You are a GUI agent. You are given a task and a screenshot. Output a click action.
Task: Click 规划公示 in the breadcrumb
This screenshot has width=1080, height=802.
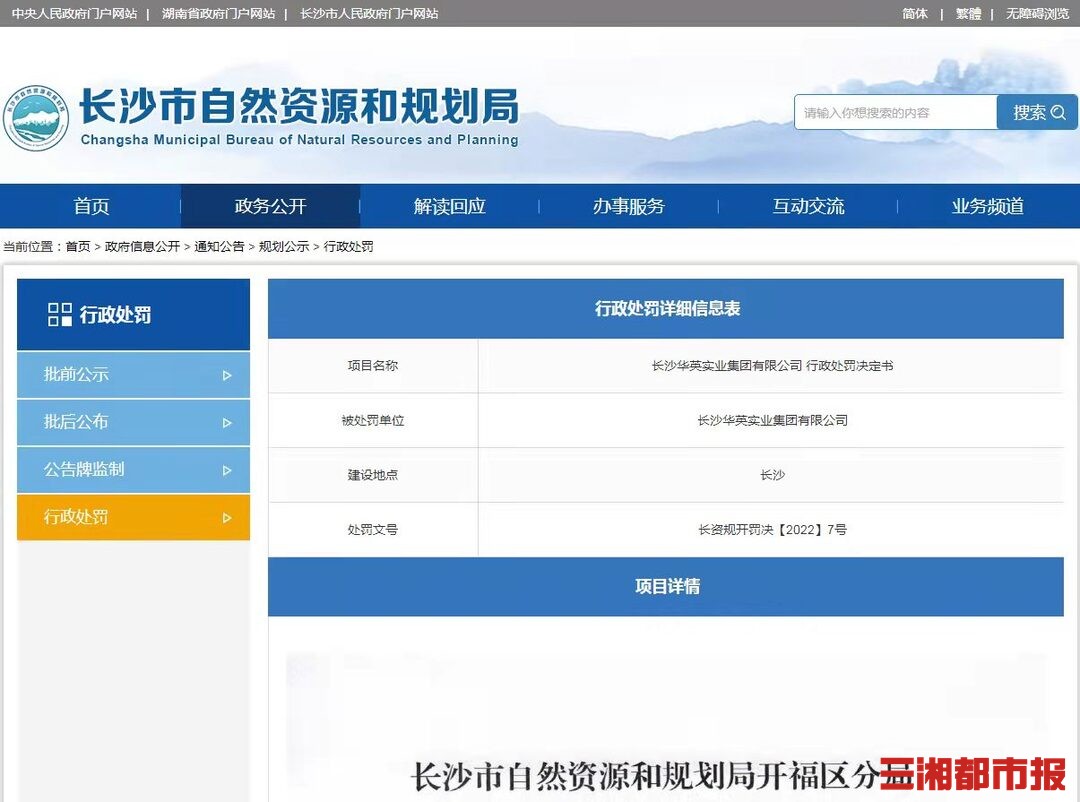point(284,246)
